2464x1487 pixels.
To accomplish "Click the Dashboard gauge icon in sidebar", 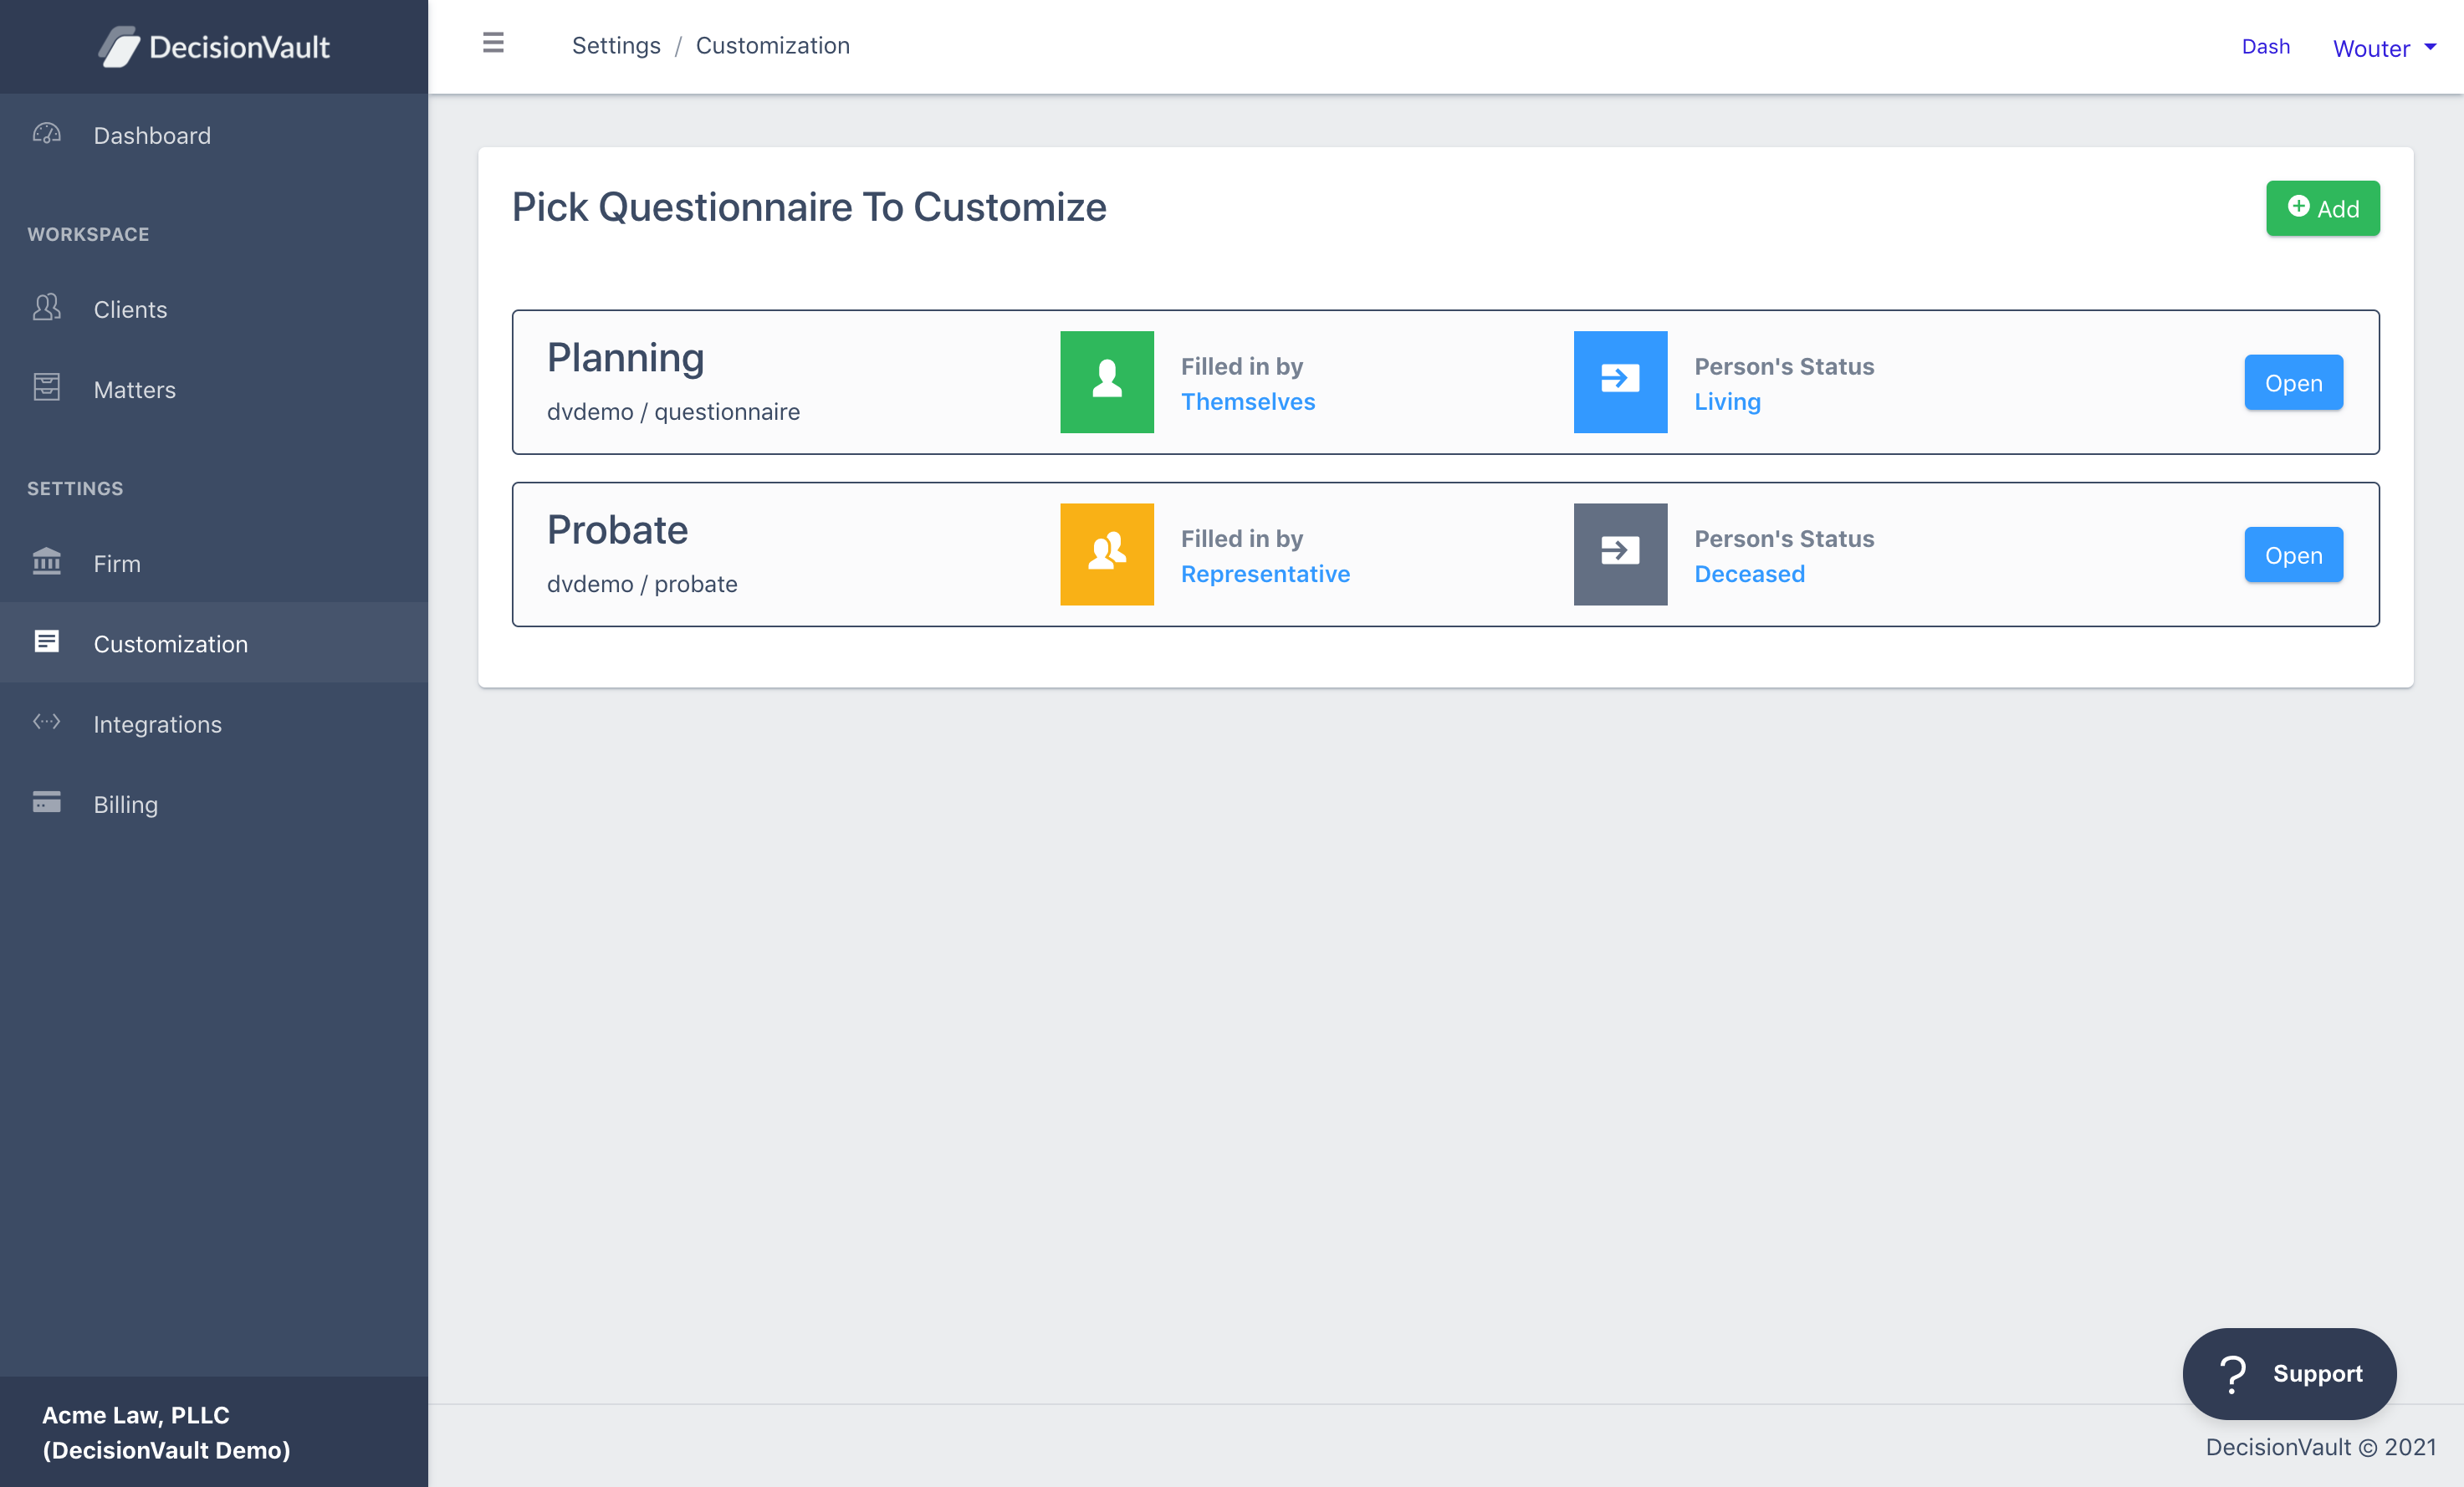I will pyautogui.click(x=47, y=134).
